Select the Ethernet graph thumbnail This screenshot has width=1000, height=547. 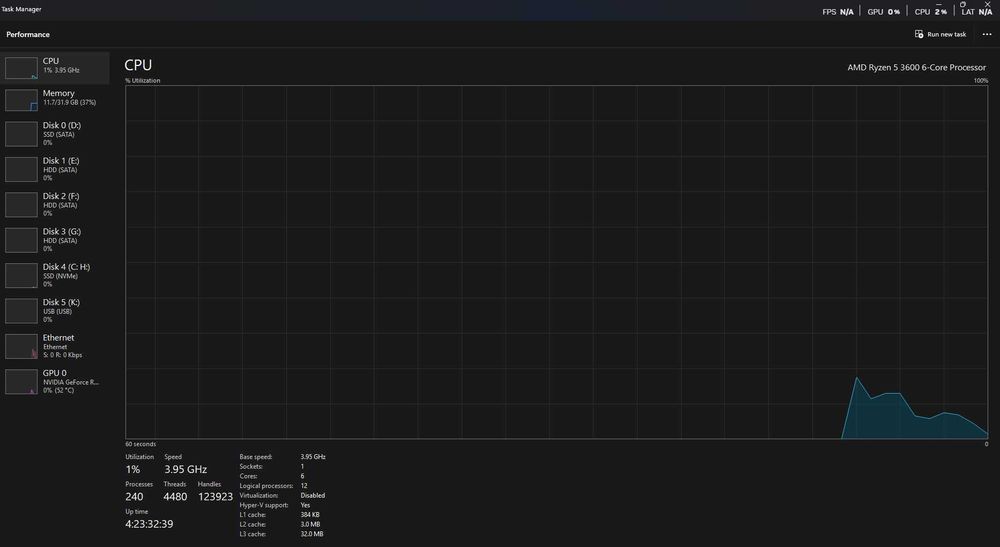[x=21, y=347]
